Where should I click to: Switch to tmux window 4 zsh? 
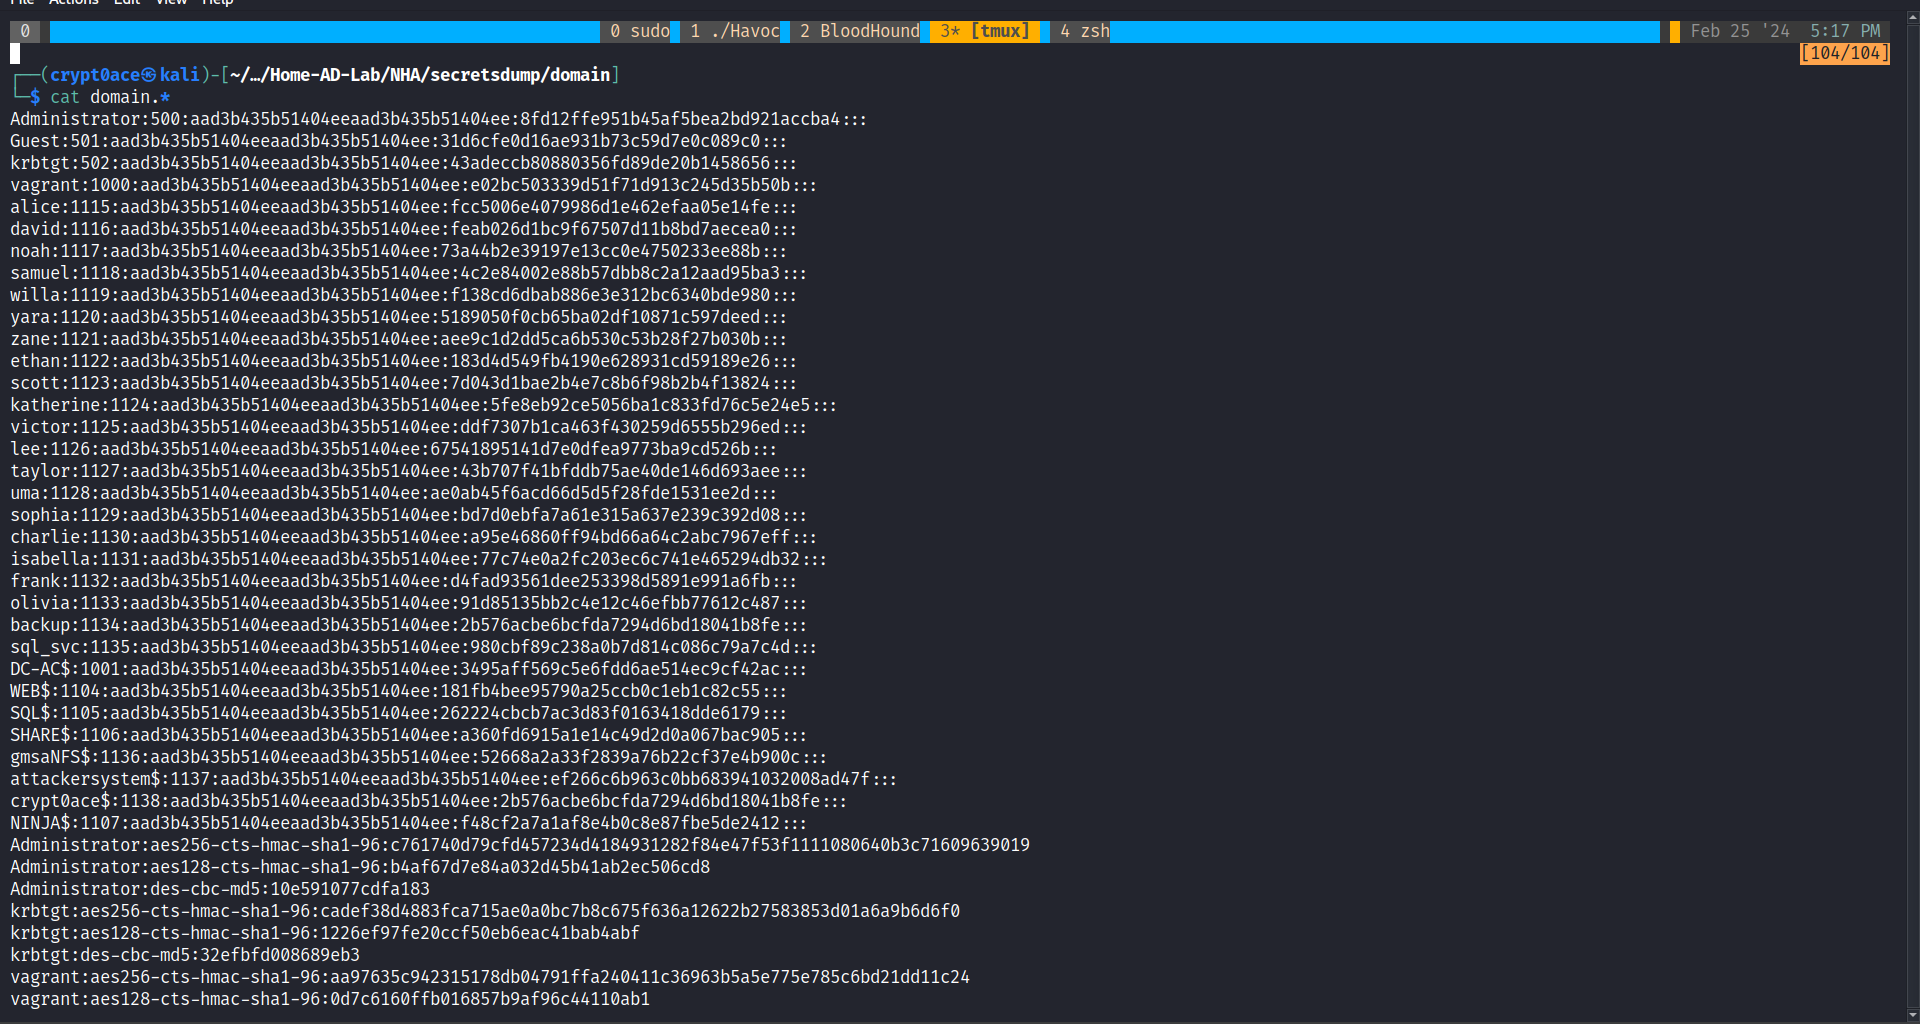(1084, 31)
